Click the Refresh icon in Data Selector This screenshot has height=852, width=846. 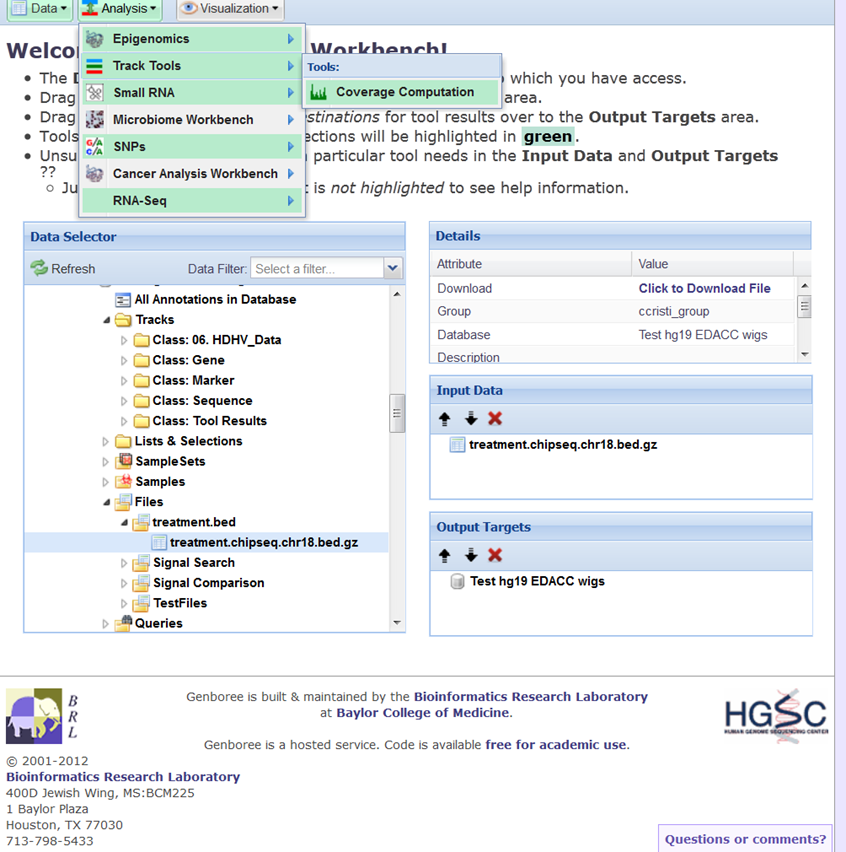pos(39,268)
